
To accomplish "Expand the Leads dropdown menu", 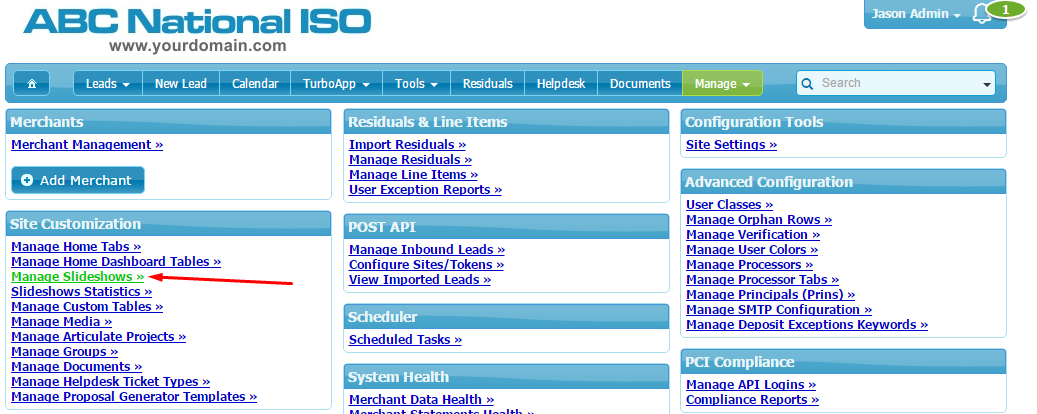I will [108, 84].
